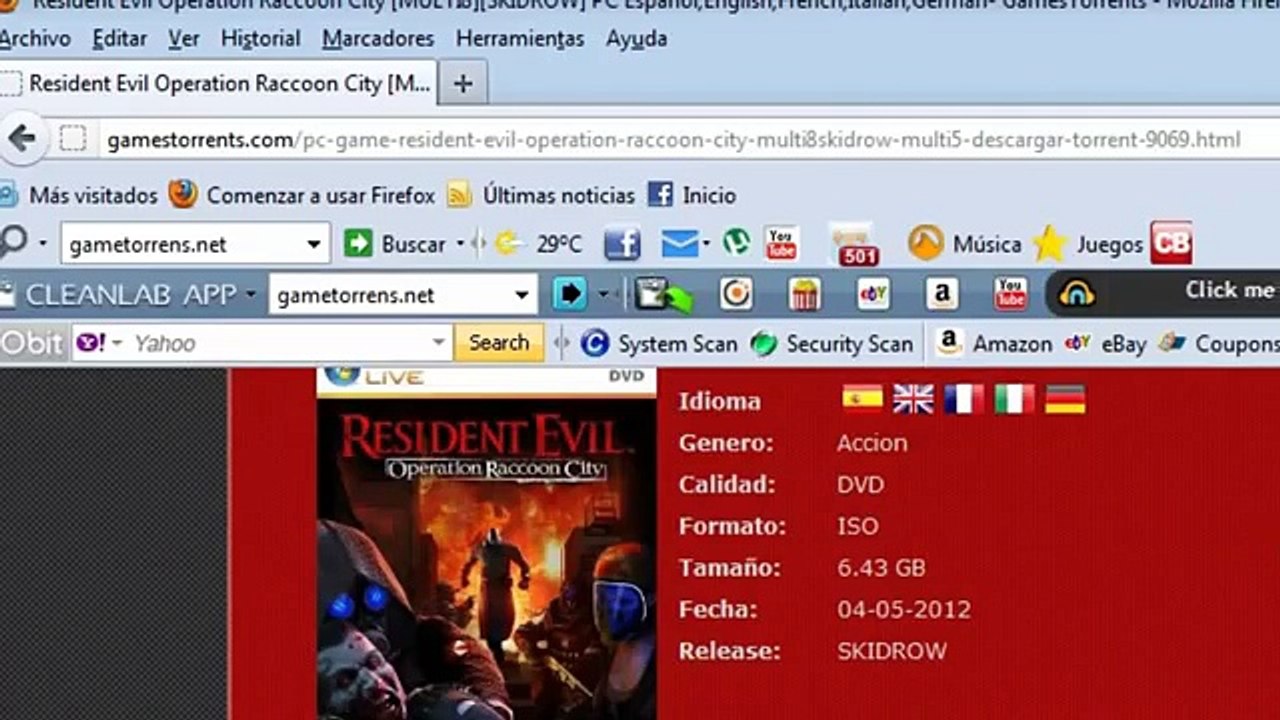
Task: Click the screenshot tool icon with green arrow
Action: coord(664,294)
